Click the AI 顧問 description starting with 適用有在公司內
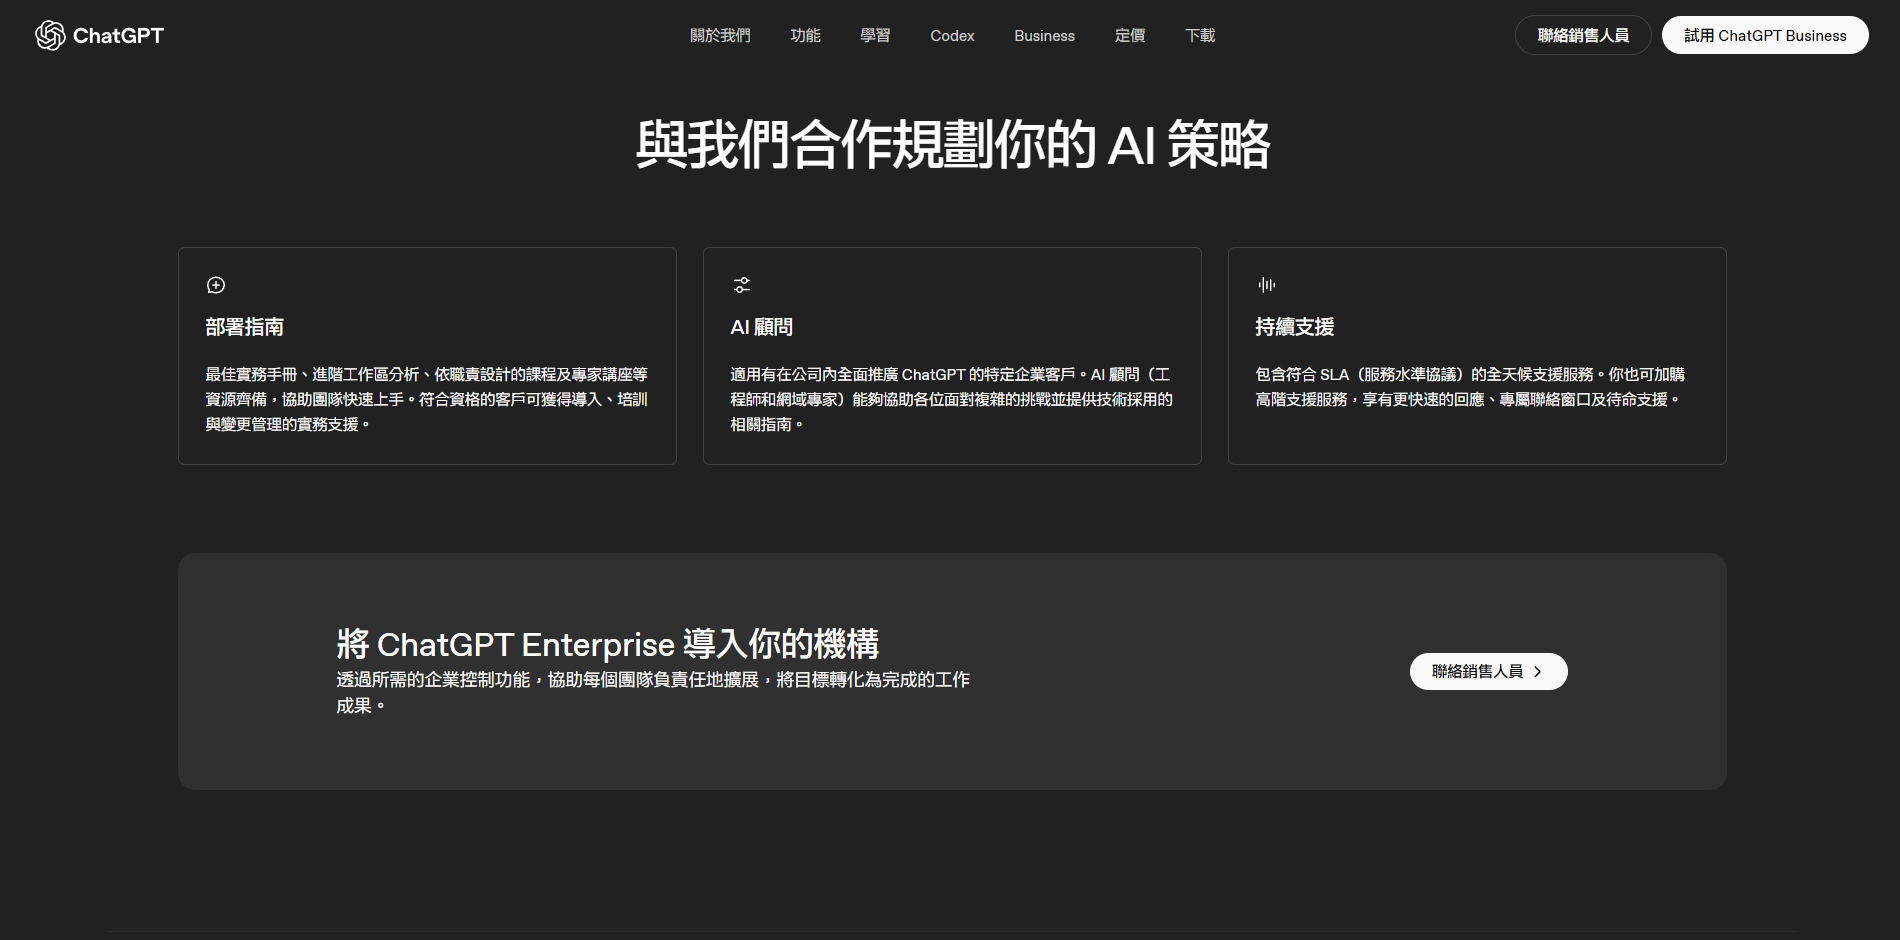 click(x=952, y=399)
